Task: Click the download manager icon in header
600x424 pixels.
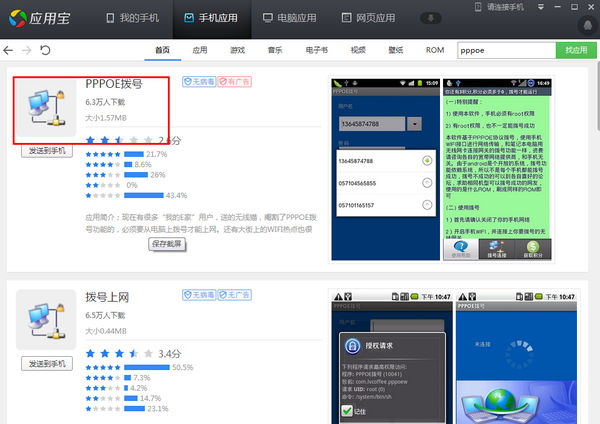Action: point(431,18)
